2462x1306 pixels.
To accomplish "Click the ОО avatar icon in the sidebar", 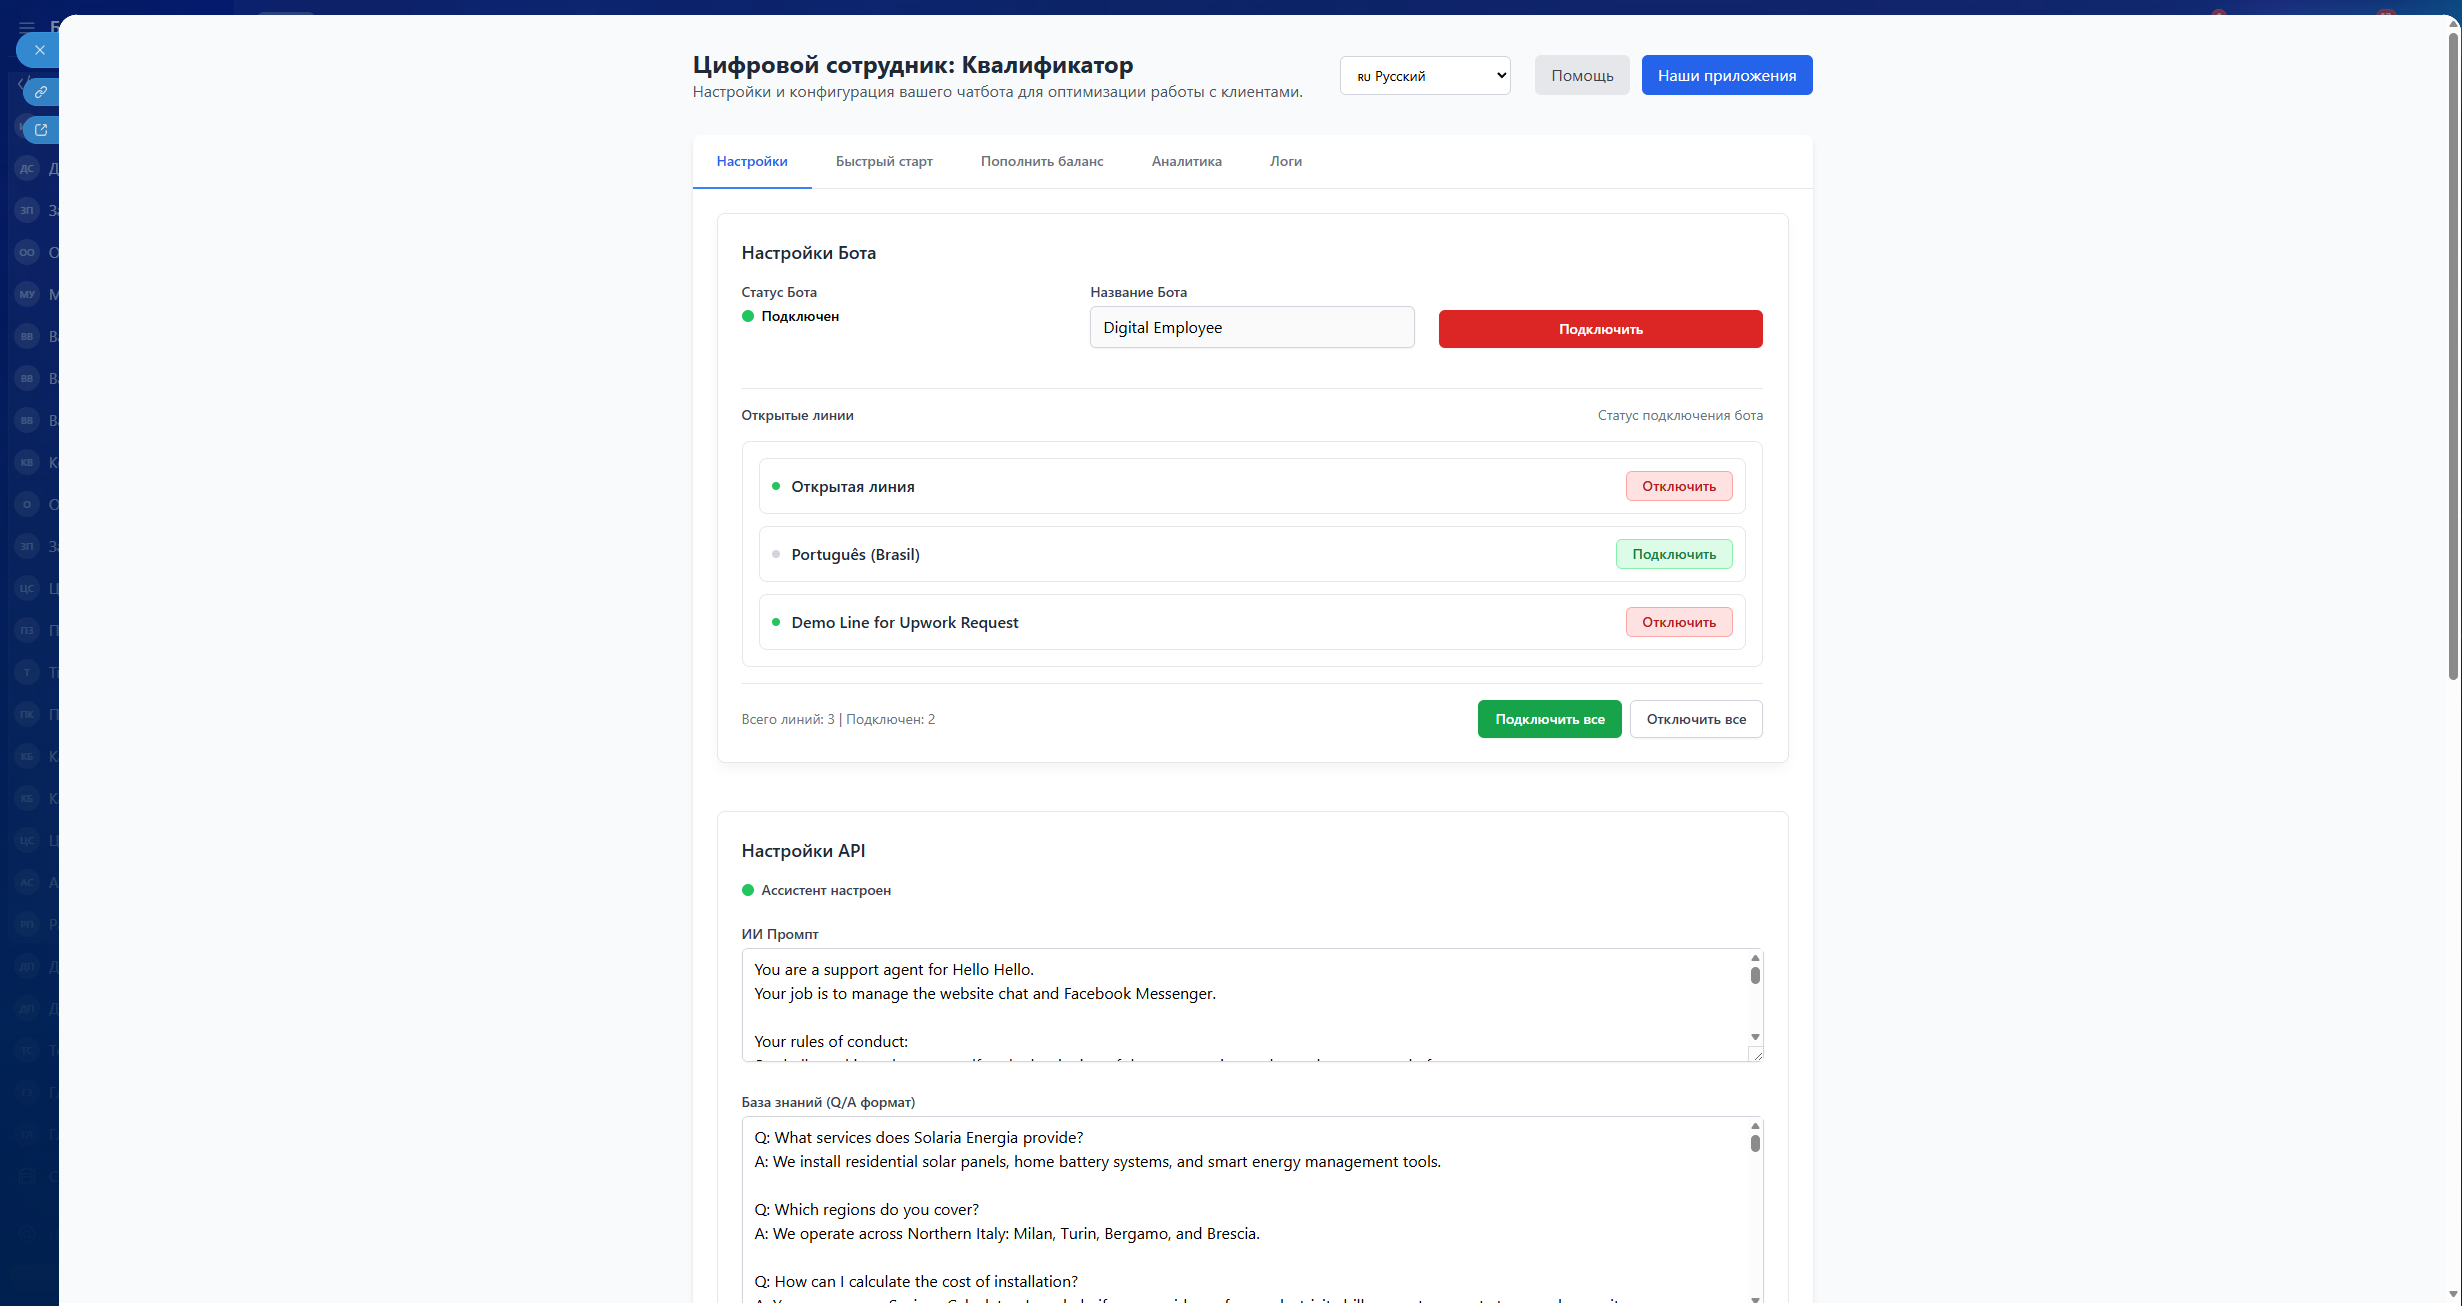I will tap(27, 253).
